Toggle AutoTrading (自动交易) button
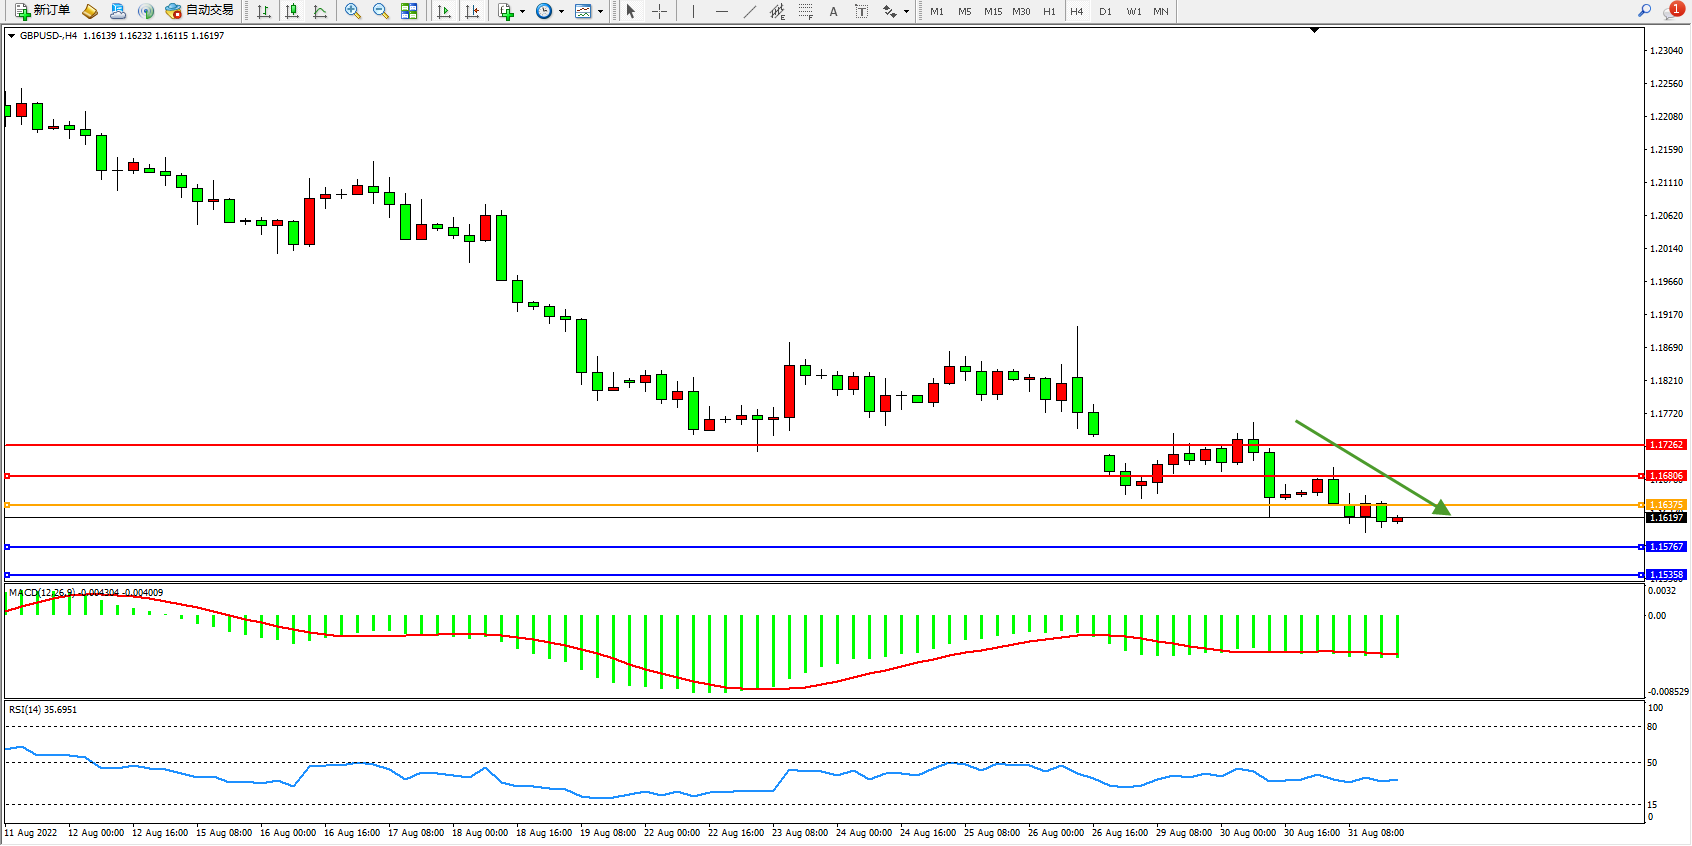The image size is (1692, 846). [200, 11]
